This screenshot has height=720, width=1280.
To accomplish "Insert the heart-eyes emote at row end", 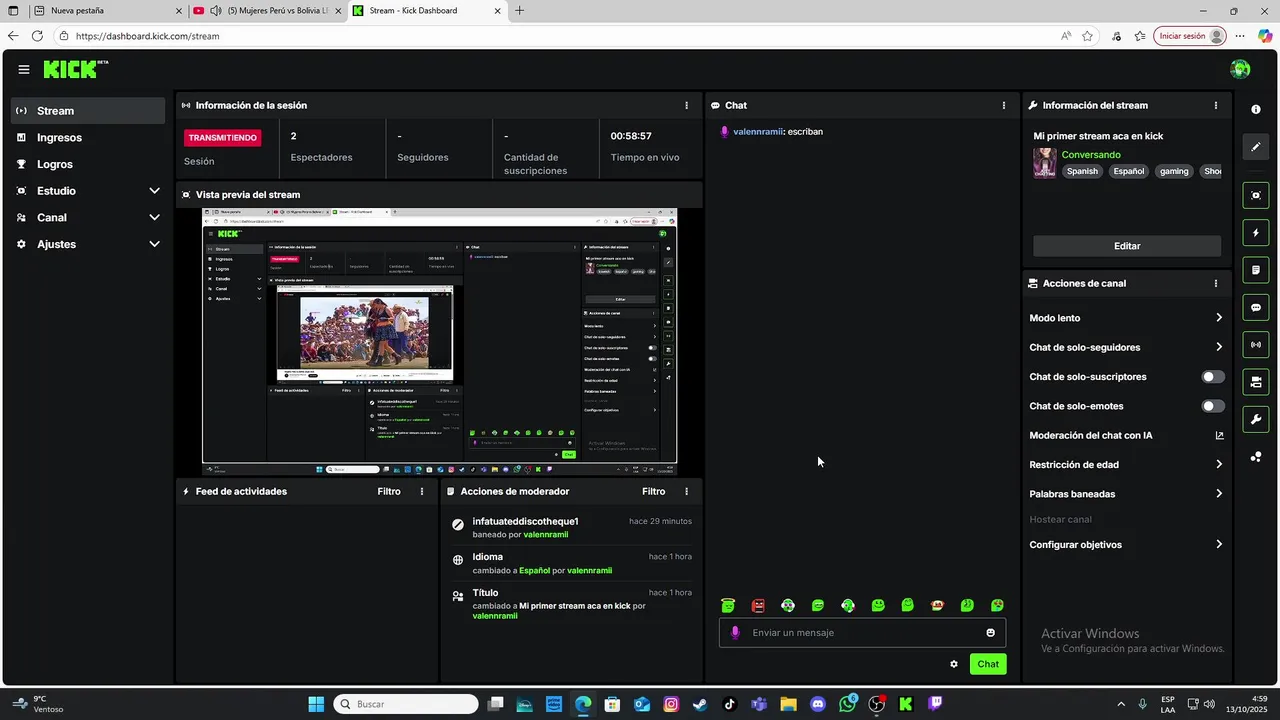I will pyautogui.click(x=997, y=605).
